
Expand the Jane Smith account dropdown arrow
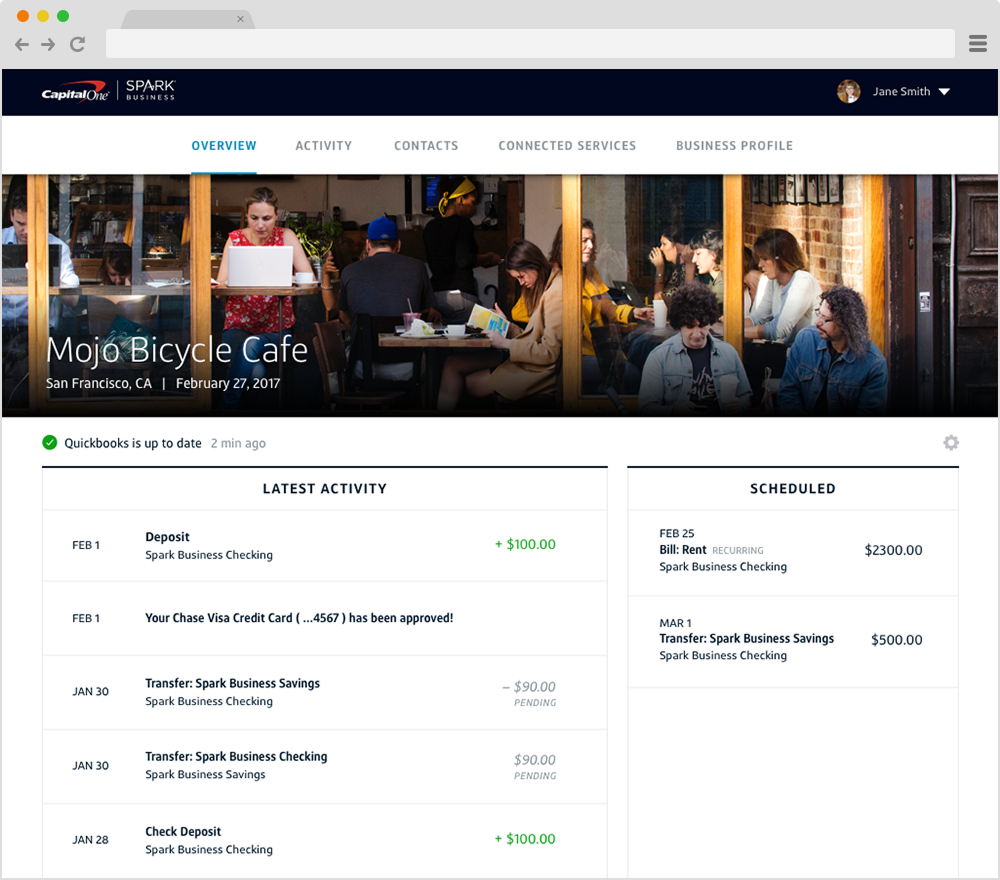[944, 92]
